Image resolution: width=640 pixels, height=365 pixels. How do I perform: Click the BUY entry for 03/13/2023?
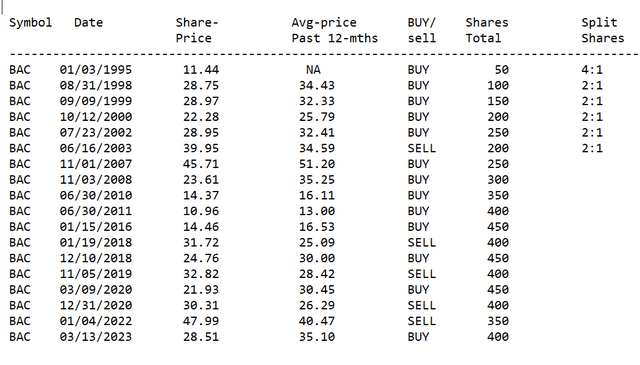(418, 336)
